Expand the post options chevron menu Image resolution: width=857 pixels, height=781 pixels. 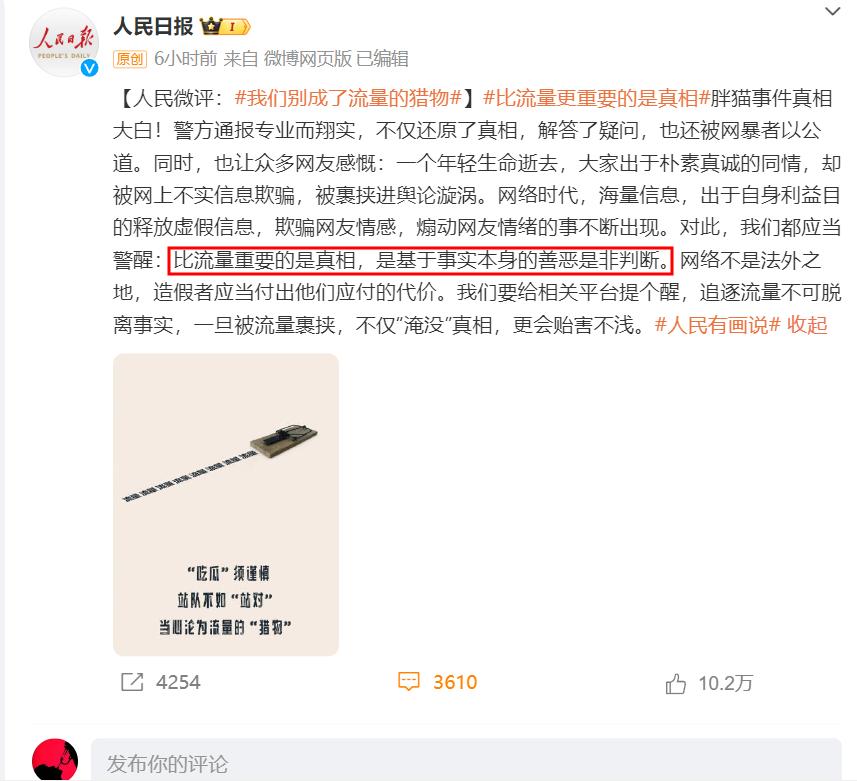(x=832, y=11)
